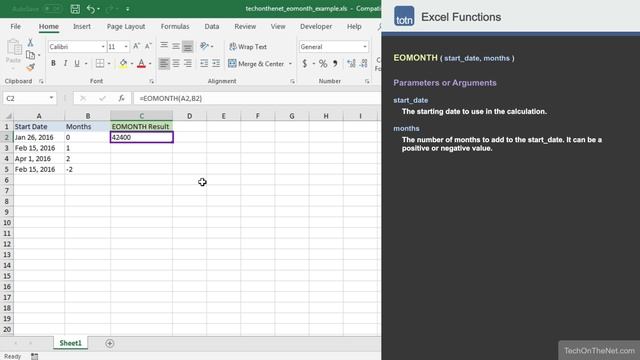Screen dimensions: 640x360
Task: Click the Cut scissors icon
Action: pyautogui.click(x=30, y=42)
